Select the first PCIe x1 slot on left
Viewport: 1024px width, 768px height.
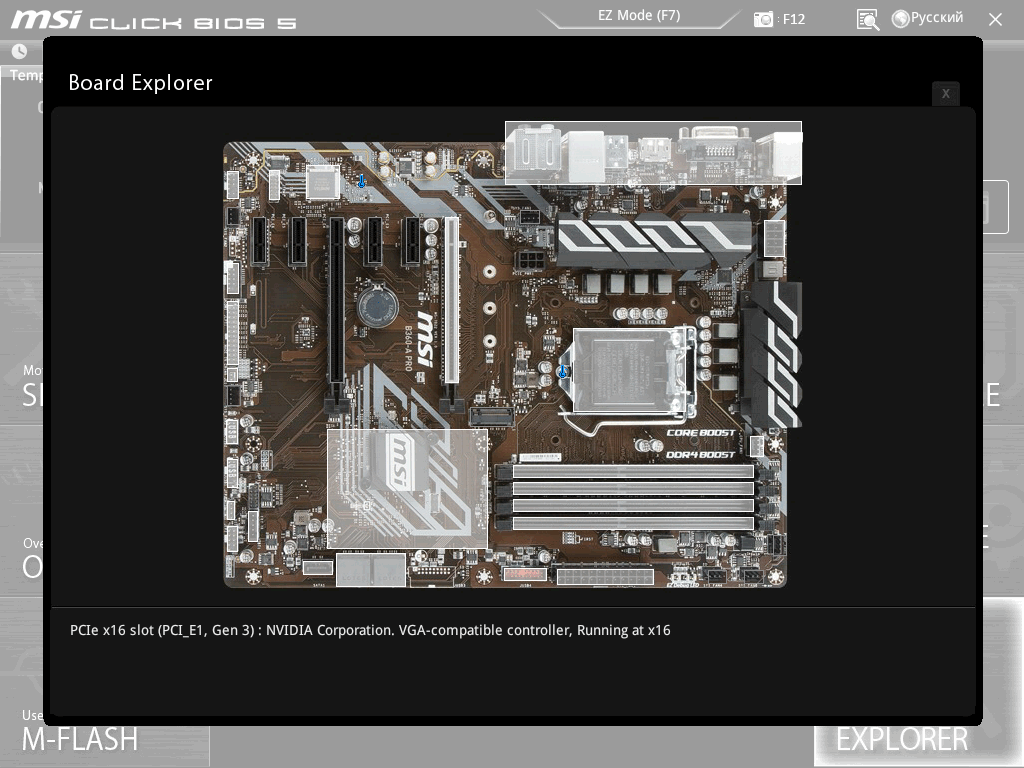coord(259,240)
